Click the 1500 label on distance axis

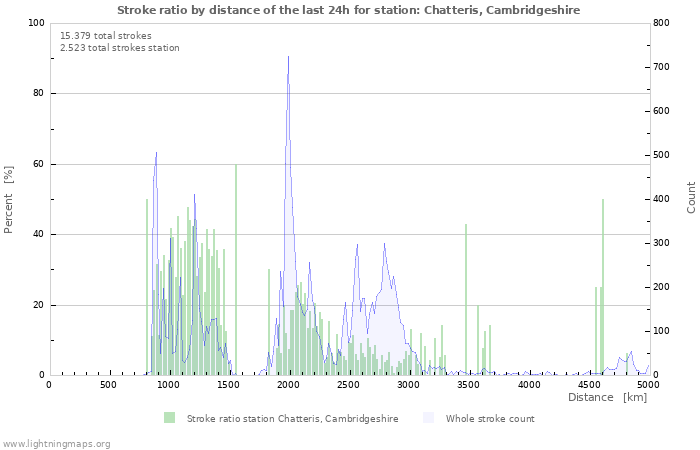228,385
